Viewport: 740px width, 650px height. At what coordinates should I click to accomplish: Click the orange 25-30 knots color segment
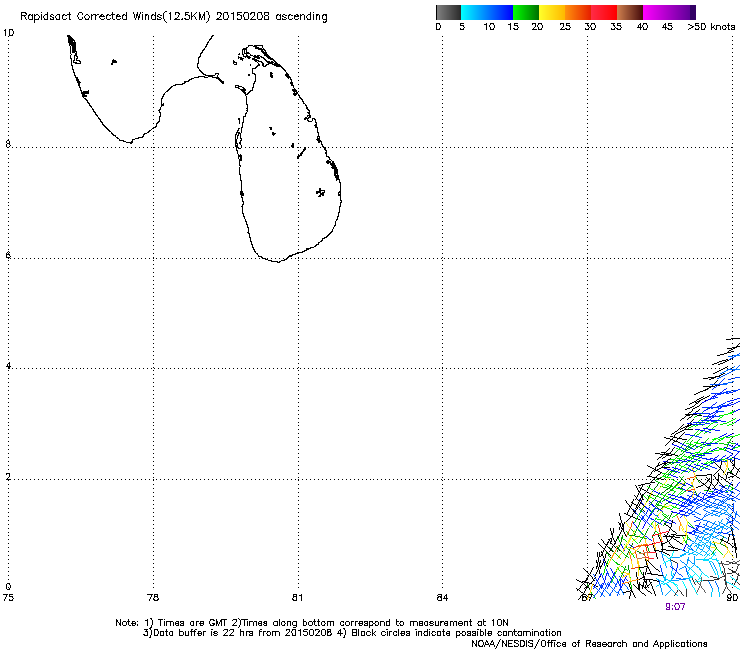(578, 12)
